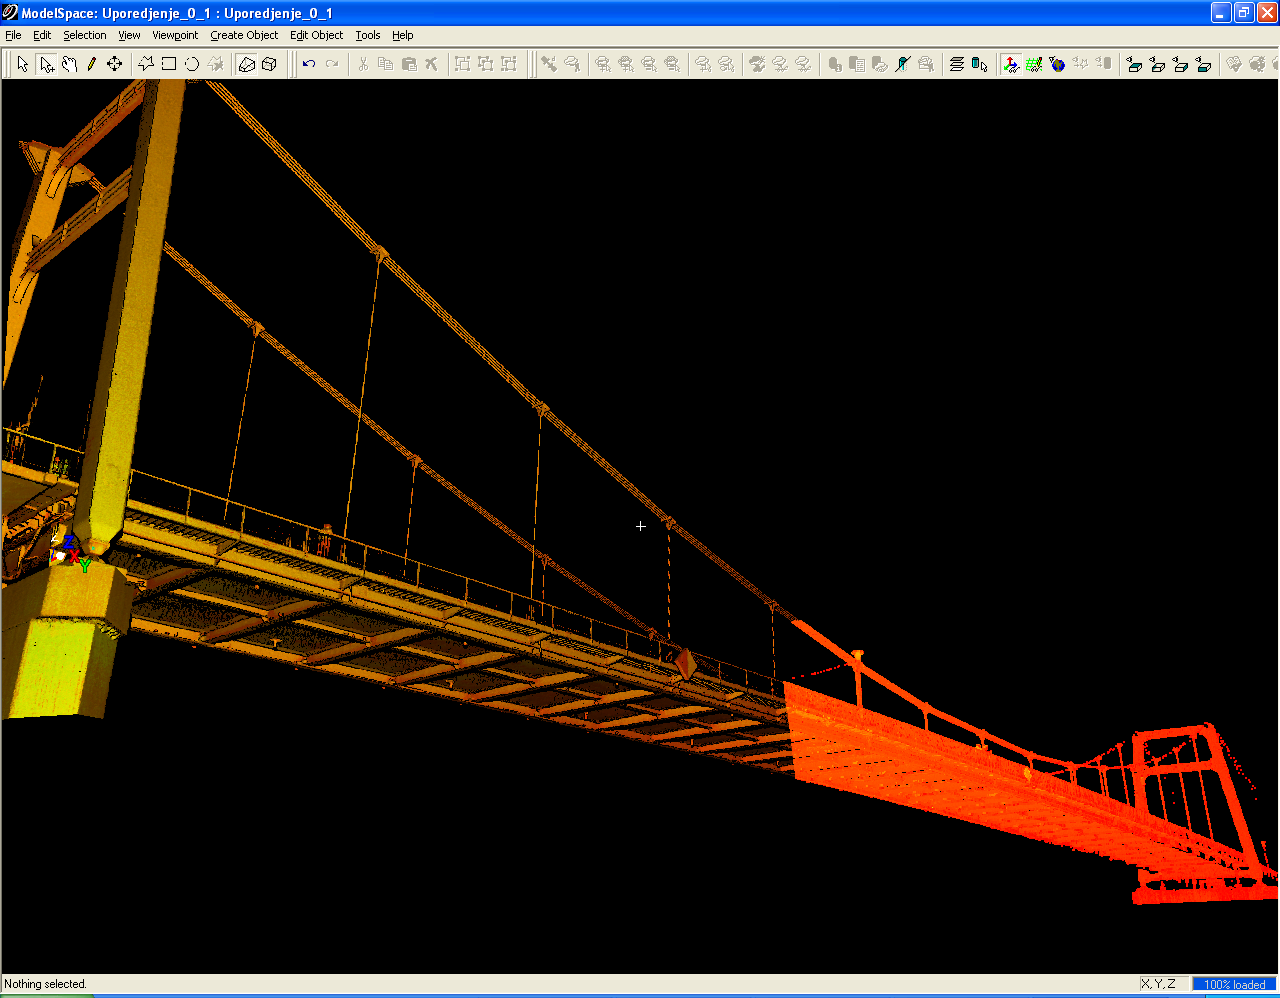This screenshot has width=1280, height=998.
Task: Expand the Create Object menu
Action: pyautogui.click(x=244, y=35)
